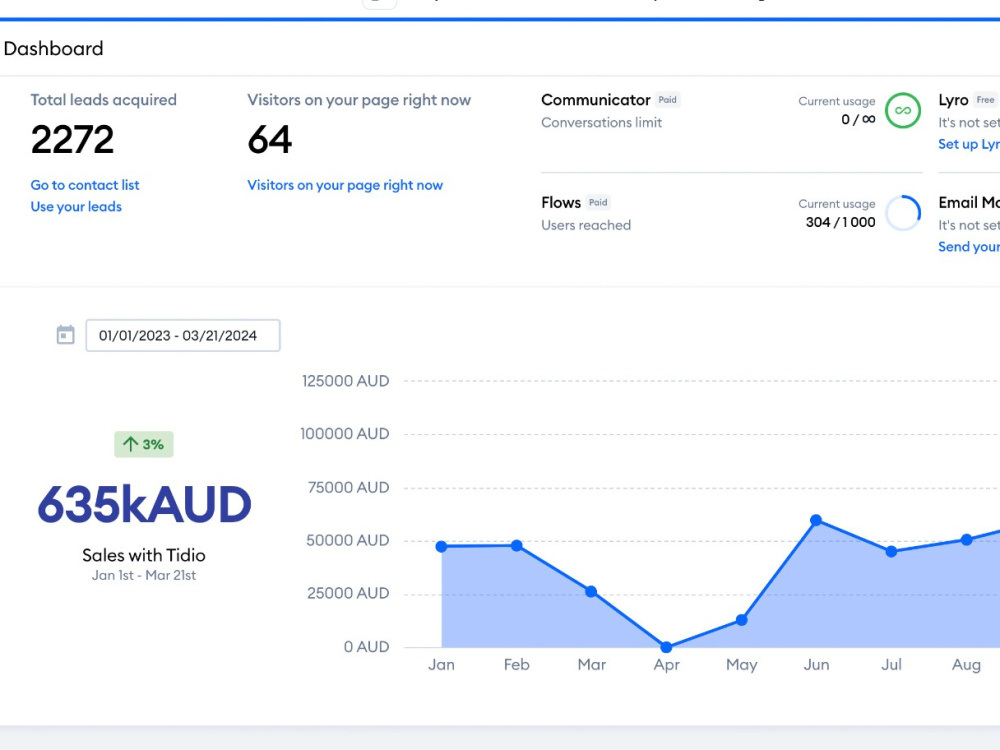Click the Communicator heading

(596, 100)
